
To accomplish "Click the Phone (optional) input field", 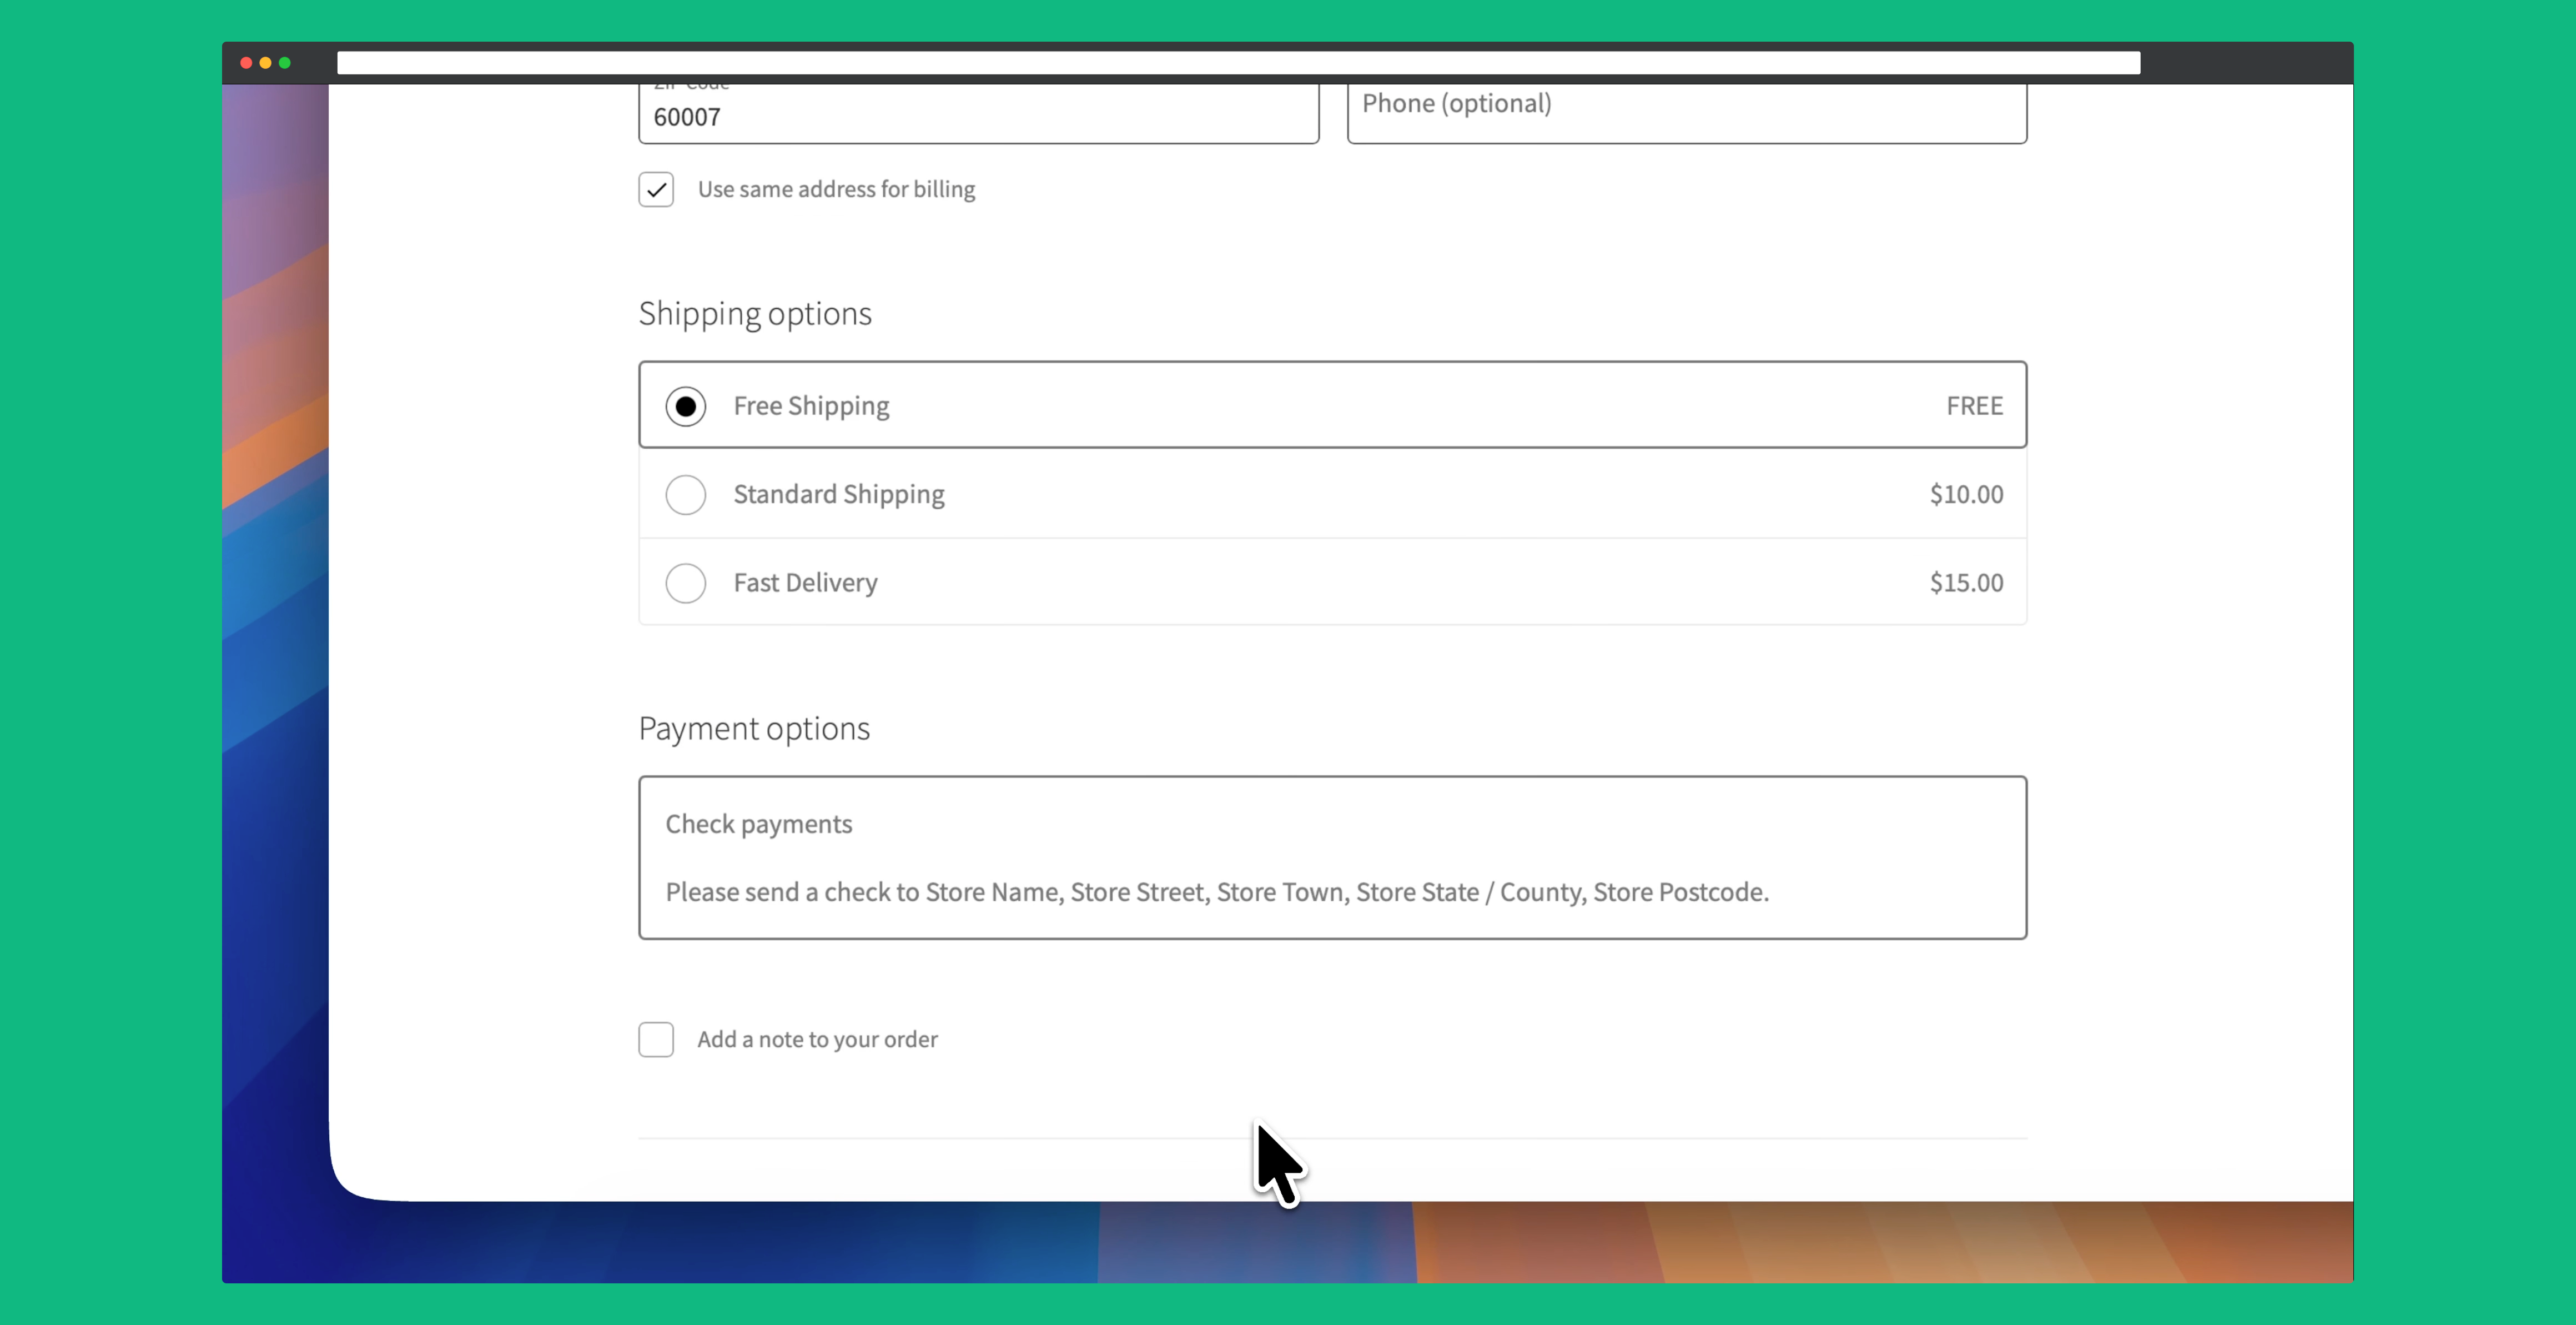I will (1686, 105).
